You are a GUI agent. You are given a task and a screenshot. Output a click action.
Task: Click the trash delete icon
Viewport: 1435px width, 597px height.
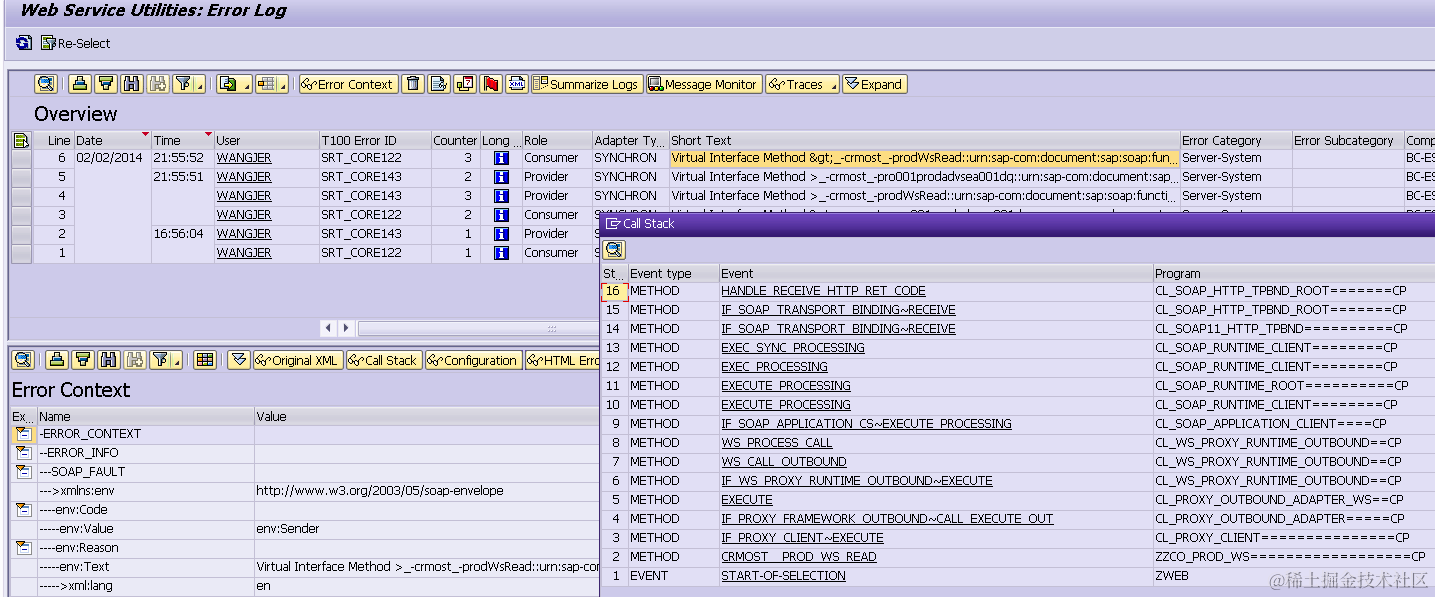[x=413, y=84]
